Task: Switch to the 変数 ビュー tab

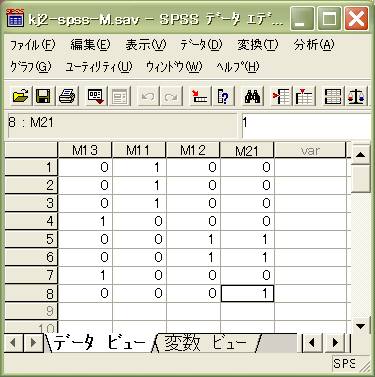Action: point(206,342)
